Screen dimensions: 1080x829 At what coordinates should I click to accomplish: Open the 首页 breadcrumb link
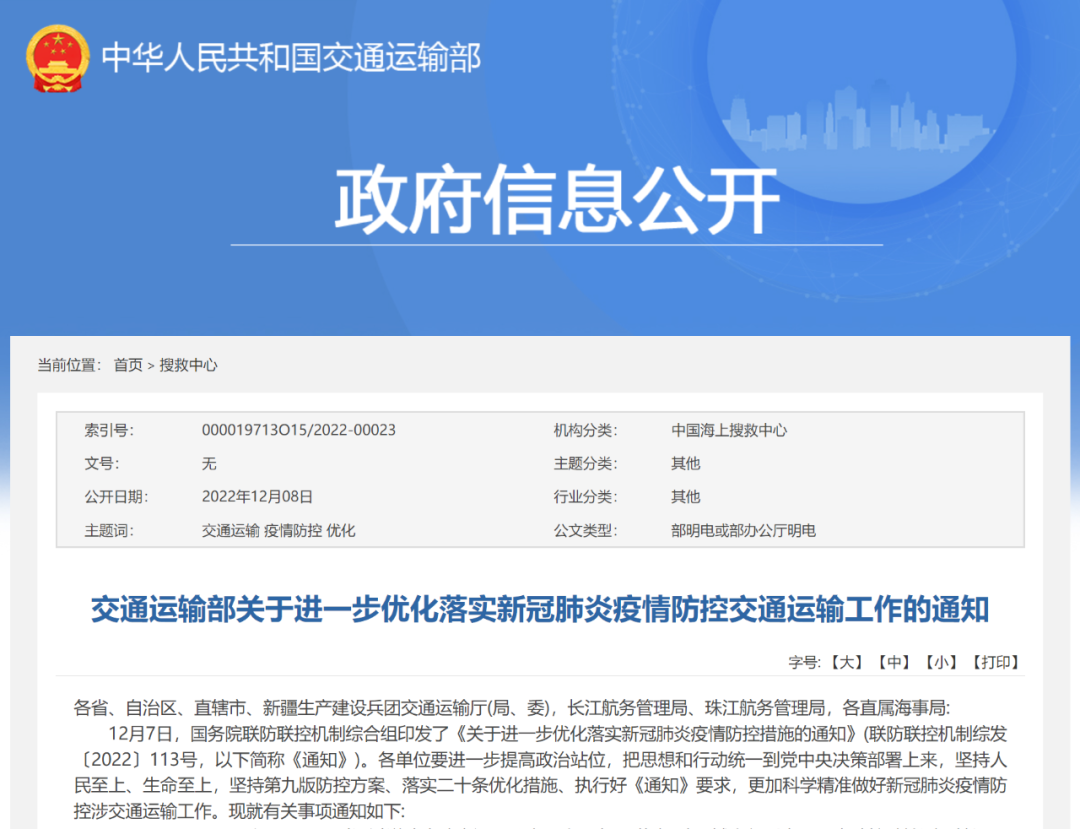(x=127, y=365)
